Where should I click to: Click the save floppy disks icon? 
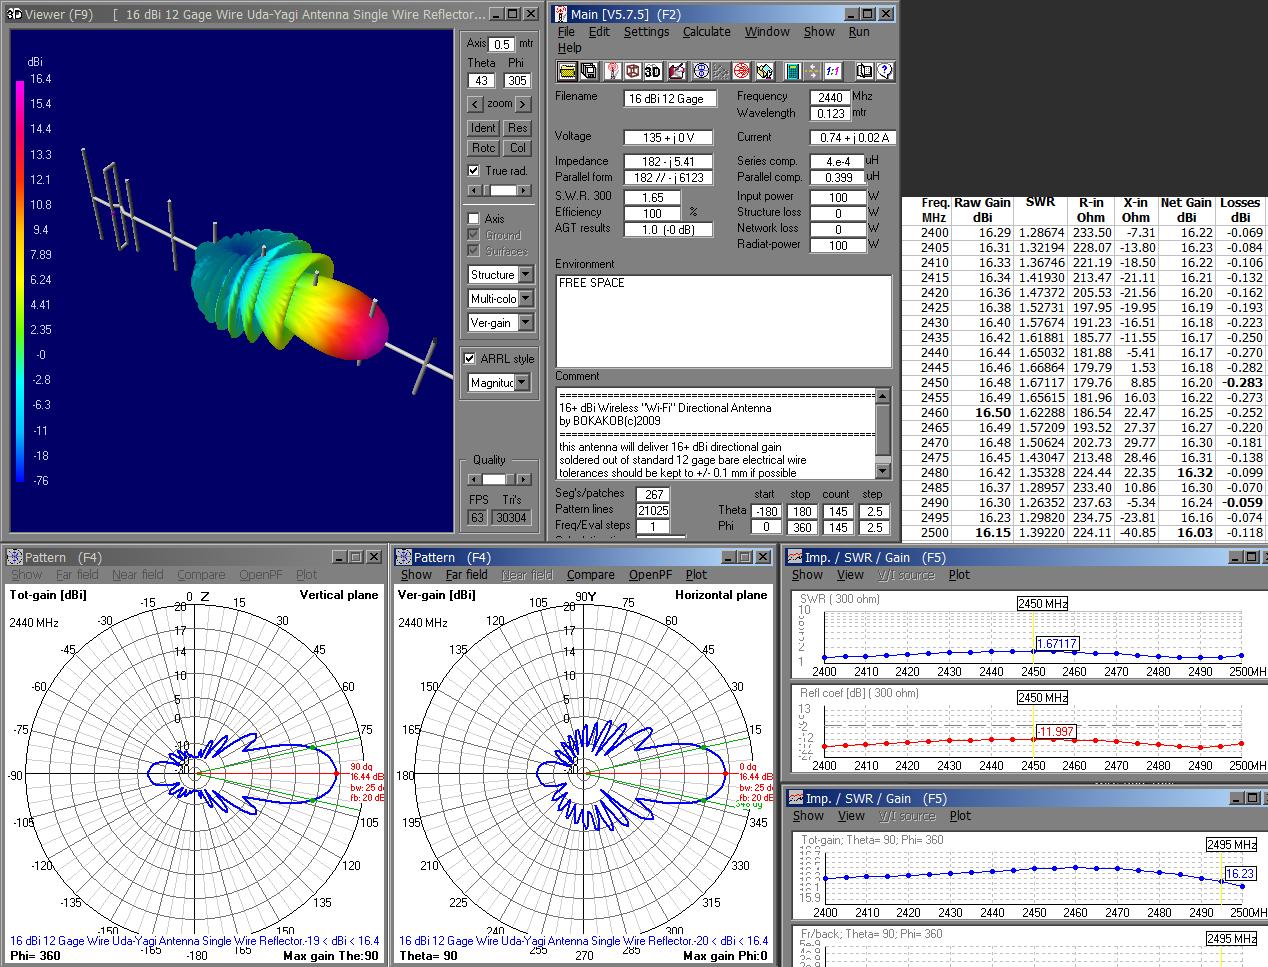588,71
